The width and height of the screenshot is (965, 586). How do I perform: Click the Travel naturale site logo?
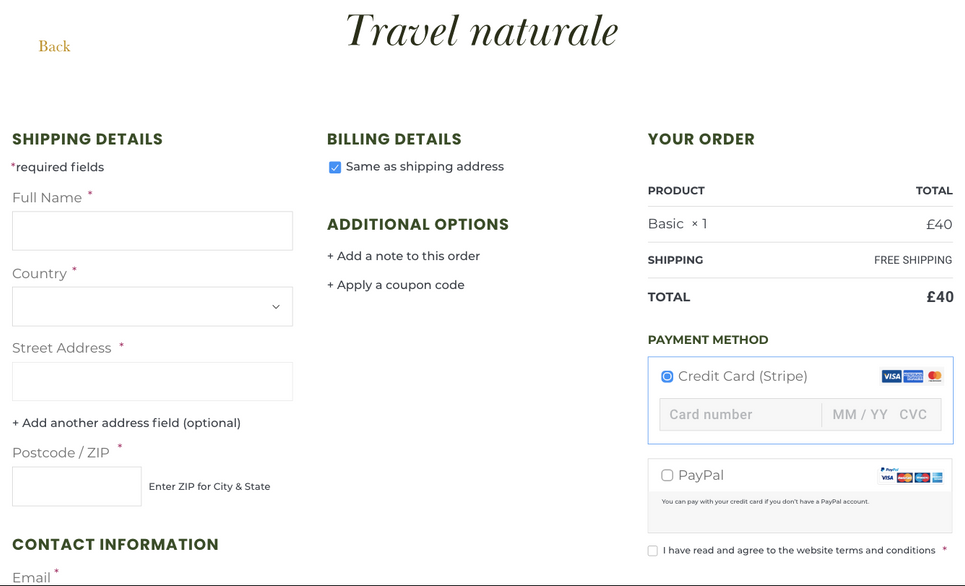click(482, 31)
